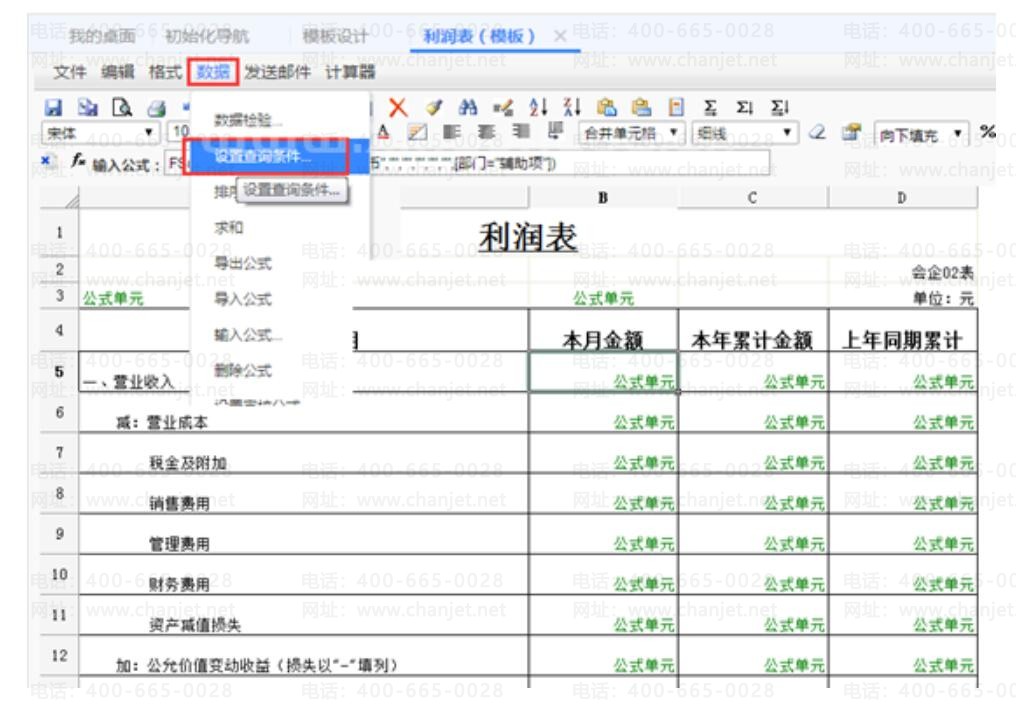This screenshot has width=1016, height=709.
Task: Click the Print printer icon
Action: point(156,108)
